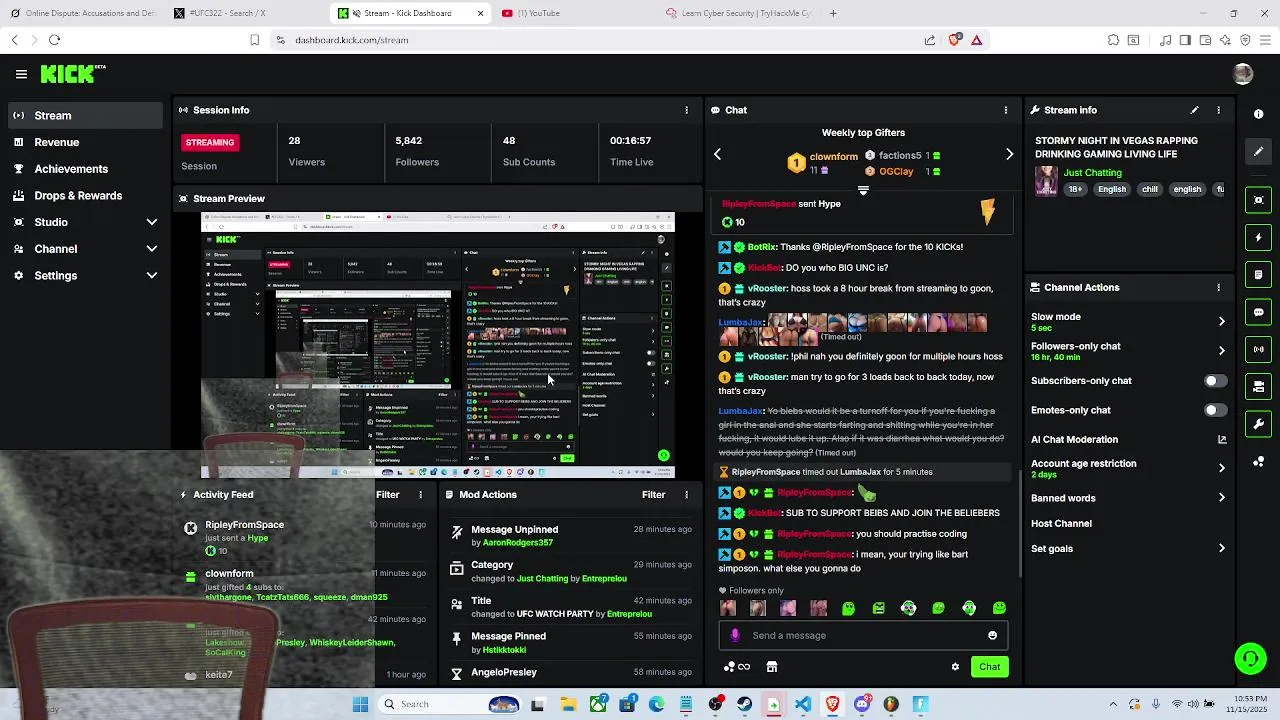Click Host Channel action

coord(1061,523)
